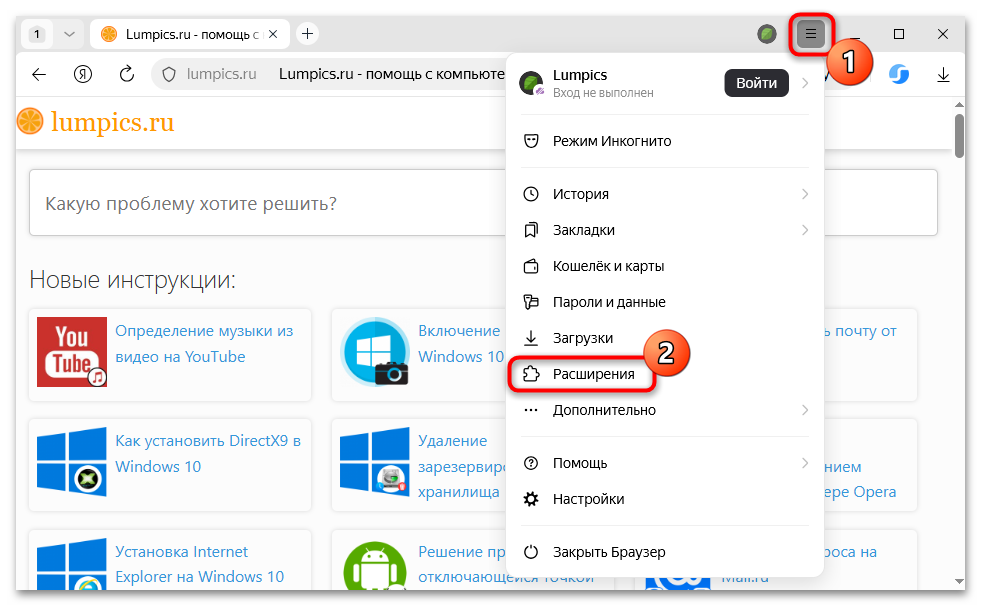Close the Lumpics.ru tab
This screenshot has height=606, width=981.
click(273, 34)
